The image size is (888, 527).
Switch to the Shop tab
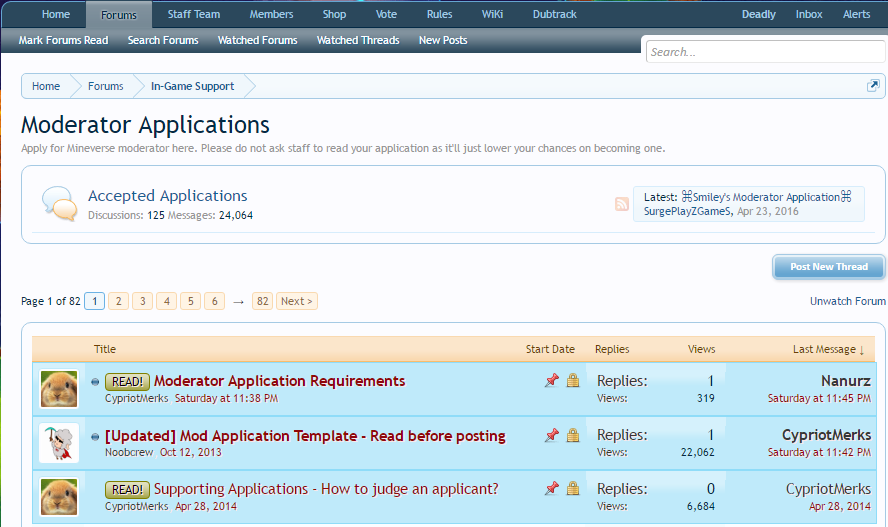click(334, 15)
